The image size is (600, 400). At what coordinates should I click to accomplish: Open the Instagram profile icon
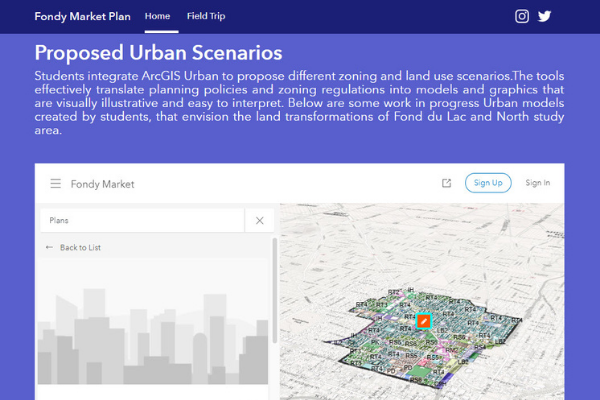[522, 16]
